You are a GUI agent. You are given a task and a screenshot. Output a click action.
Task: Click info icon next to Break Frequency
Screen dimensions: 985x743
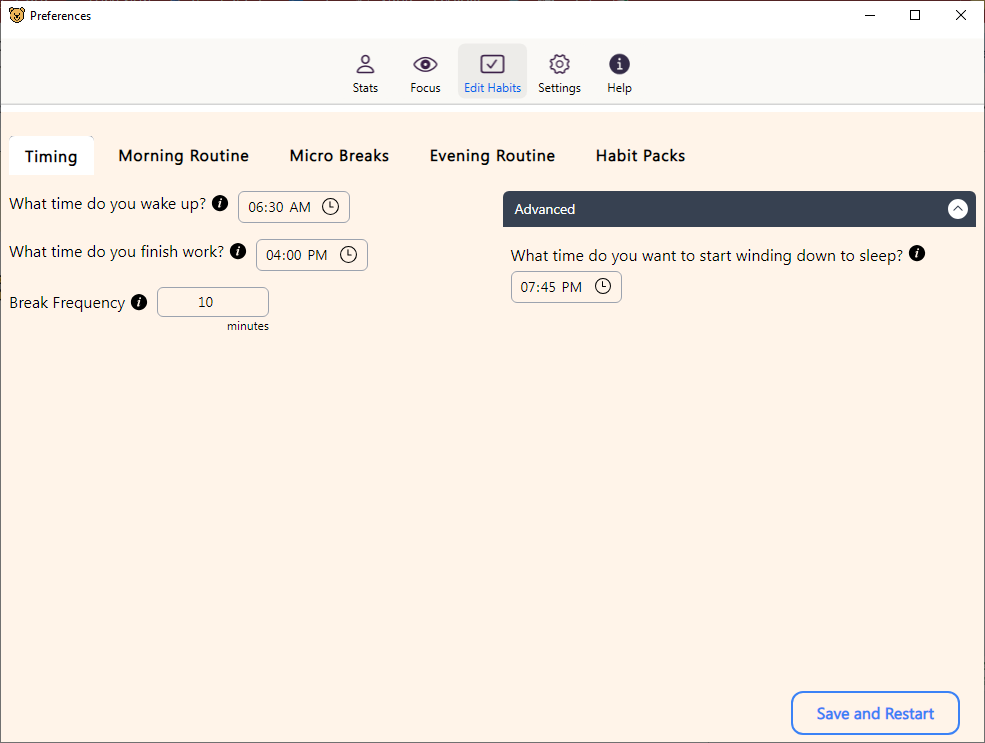click(x=139, y=302)
